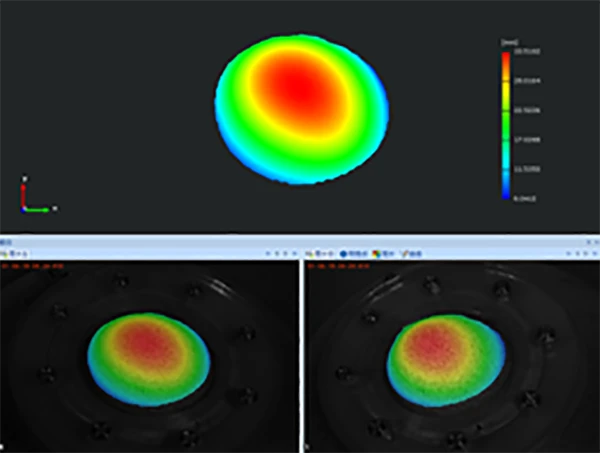Viewport: 600px width, 453px height.
Task: Click the XYZ coordinate axis triad
Action: coord(37,195)
